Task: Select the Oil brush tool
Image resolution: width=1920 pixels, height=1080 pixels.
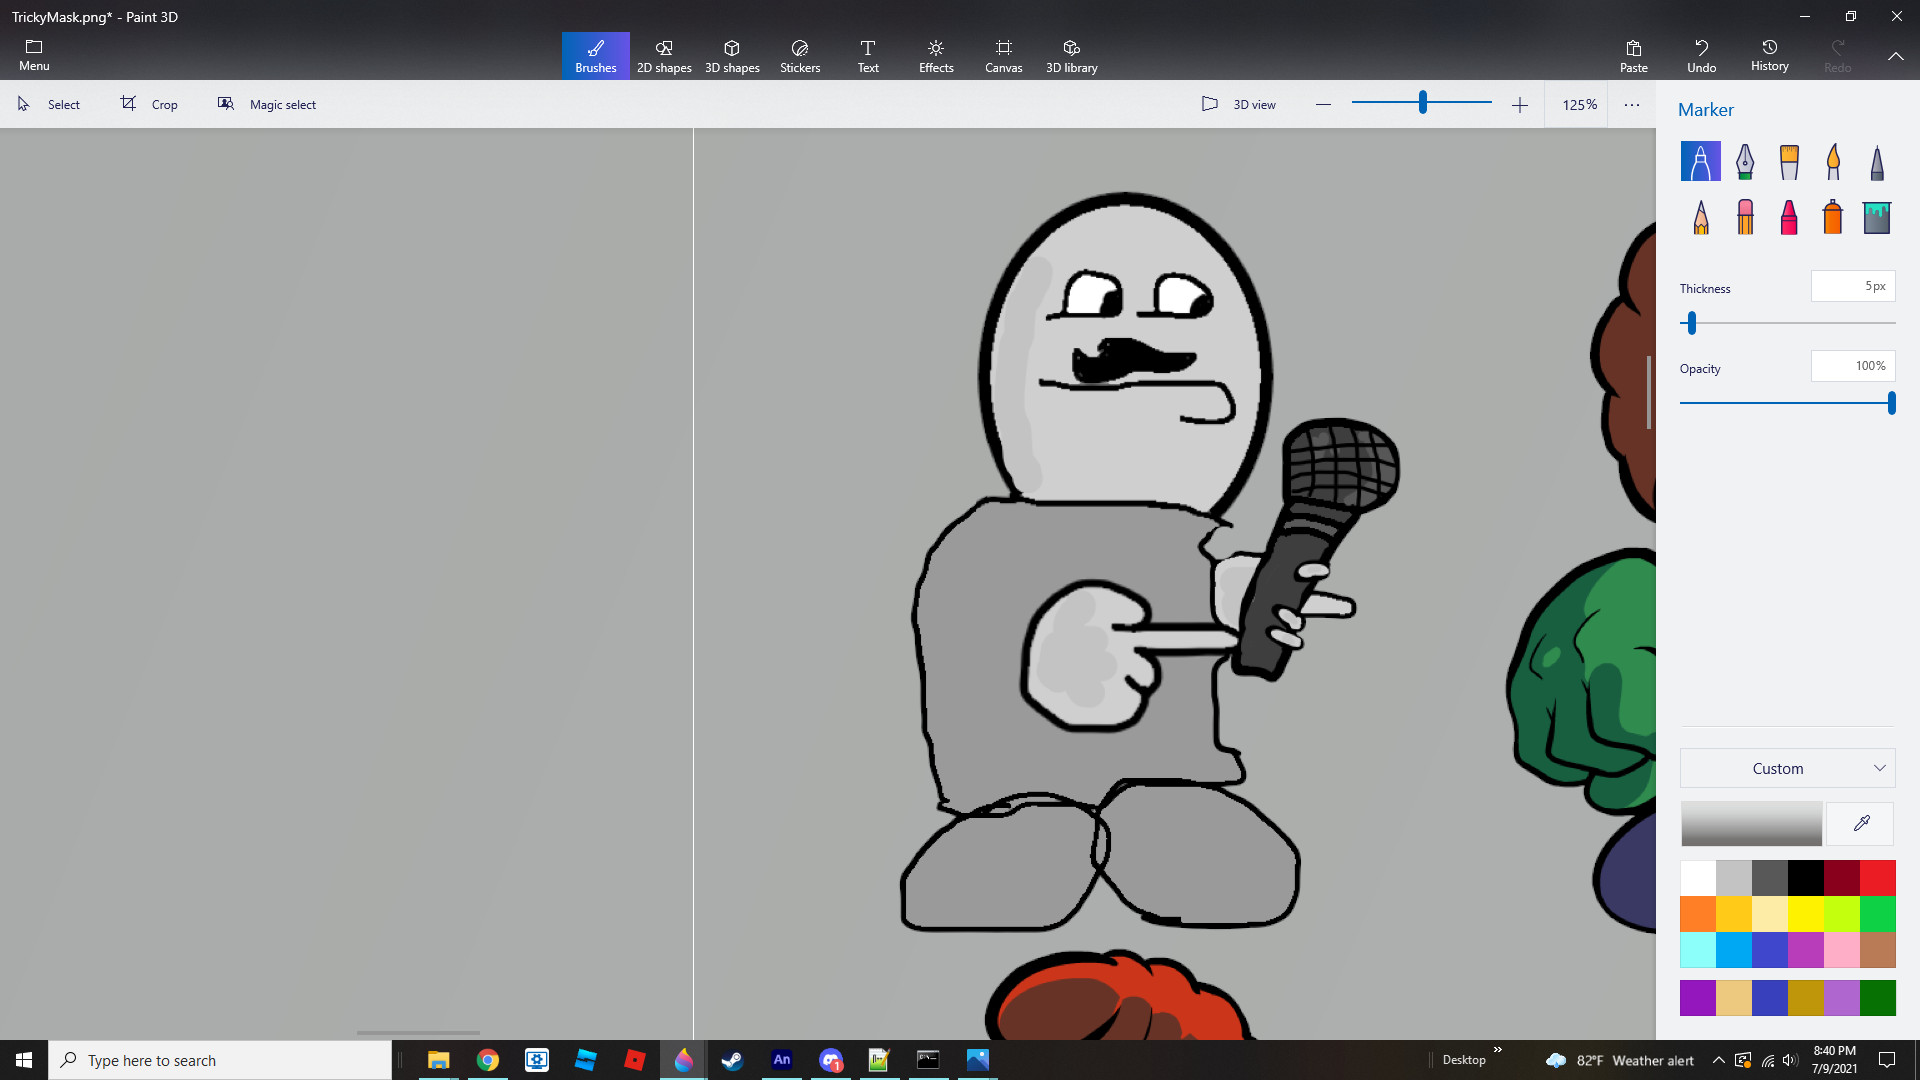Action: coord(1789,161)
